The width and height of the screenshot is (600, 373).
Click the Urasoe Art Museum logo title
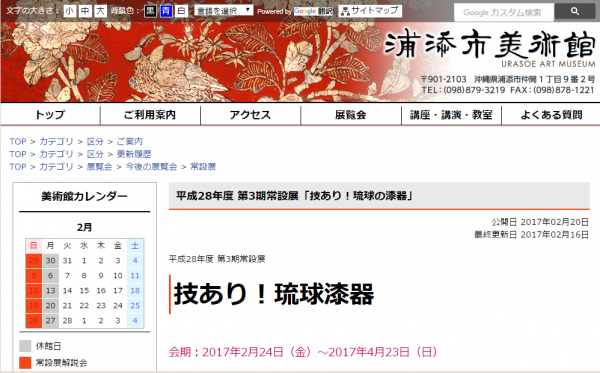tap(490, 48)
